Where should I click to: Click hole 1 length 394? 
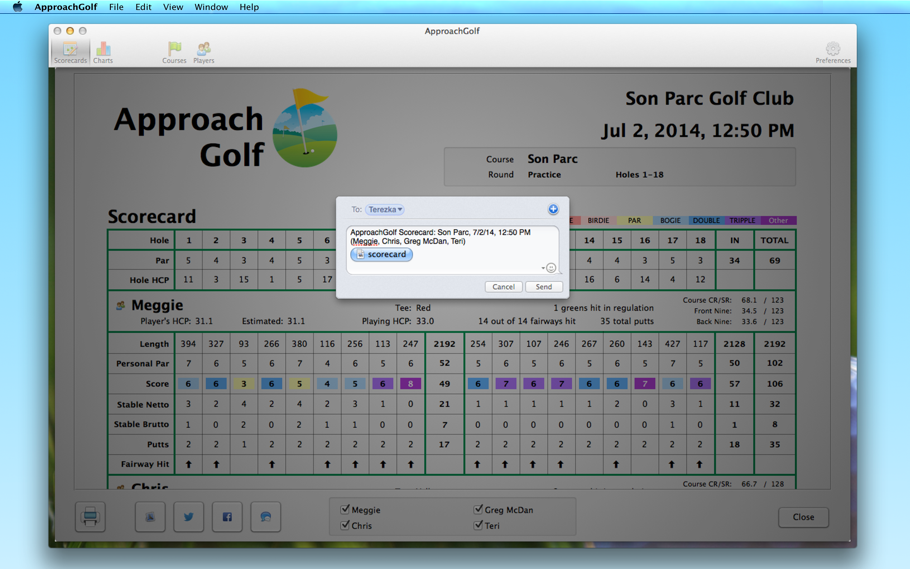(x=188, y=344)
